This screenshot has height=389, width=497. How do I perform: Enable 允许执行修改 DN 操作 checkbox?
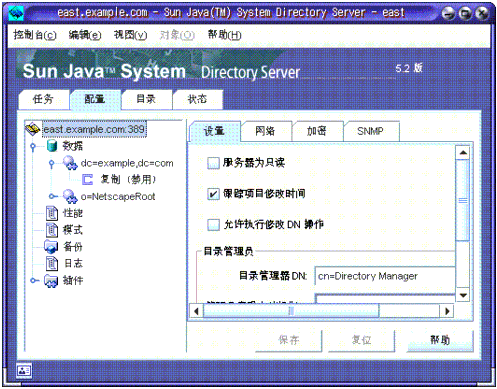213,225
